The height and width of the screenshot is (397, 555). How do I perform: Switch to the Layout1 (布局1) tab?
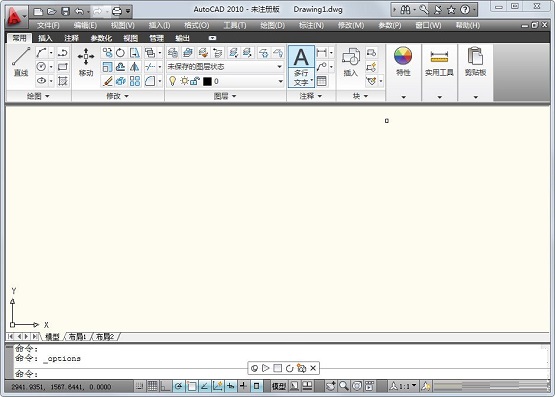tap(77, 336)
